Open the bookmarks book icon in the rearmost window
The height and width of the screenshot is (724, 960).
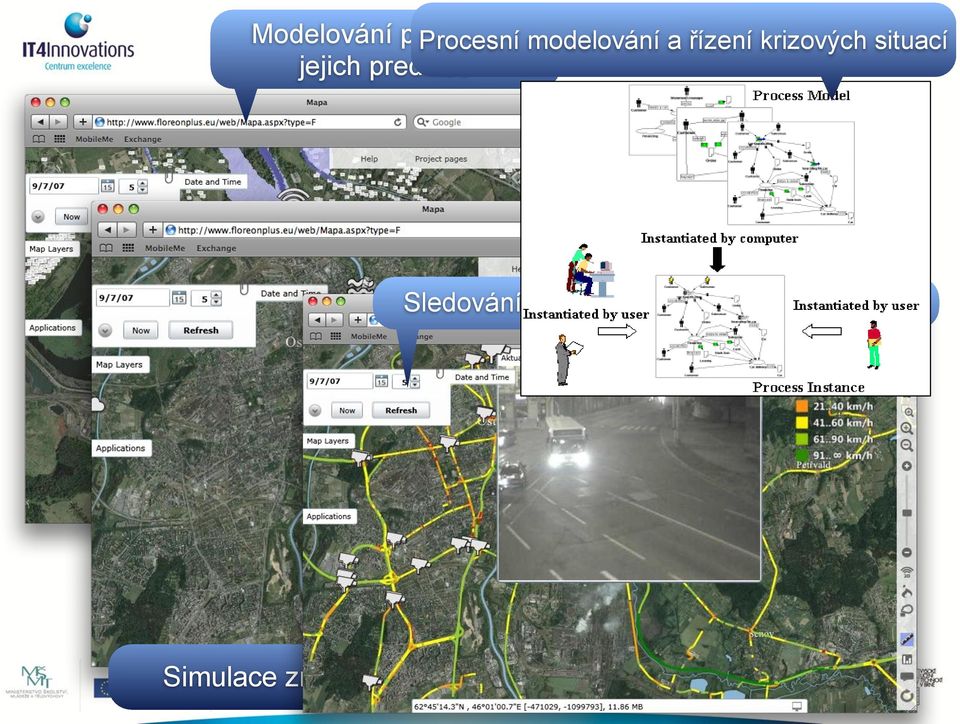tap(39, 139)
